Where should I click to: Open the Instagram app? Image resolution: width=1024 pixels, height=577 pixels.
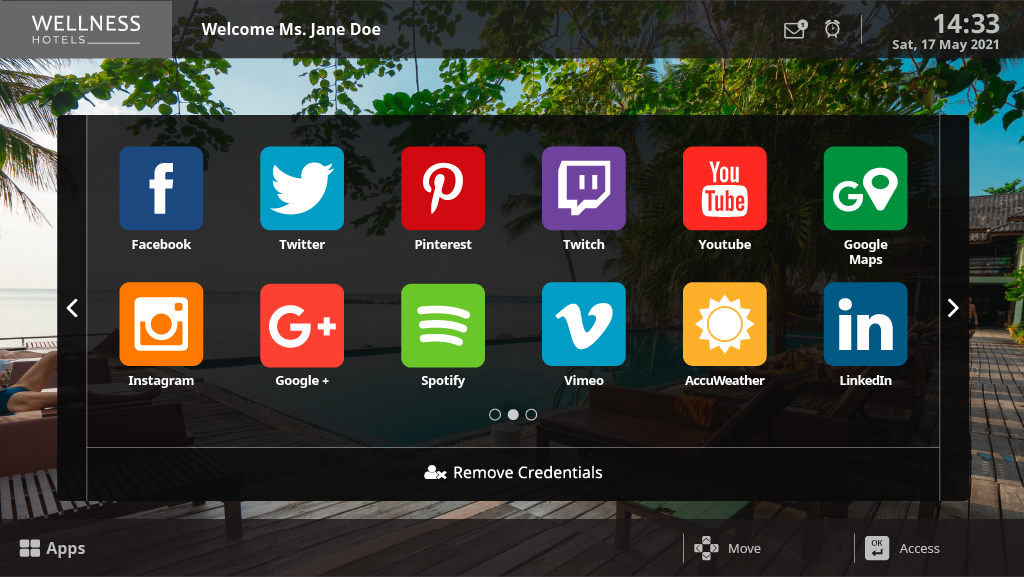tap(161, 324)
